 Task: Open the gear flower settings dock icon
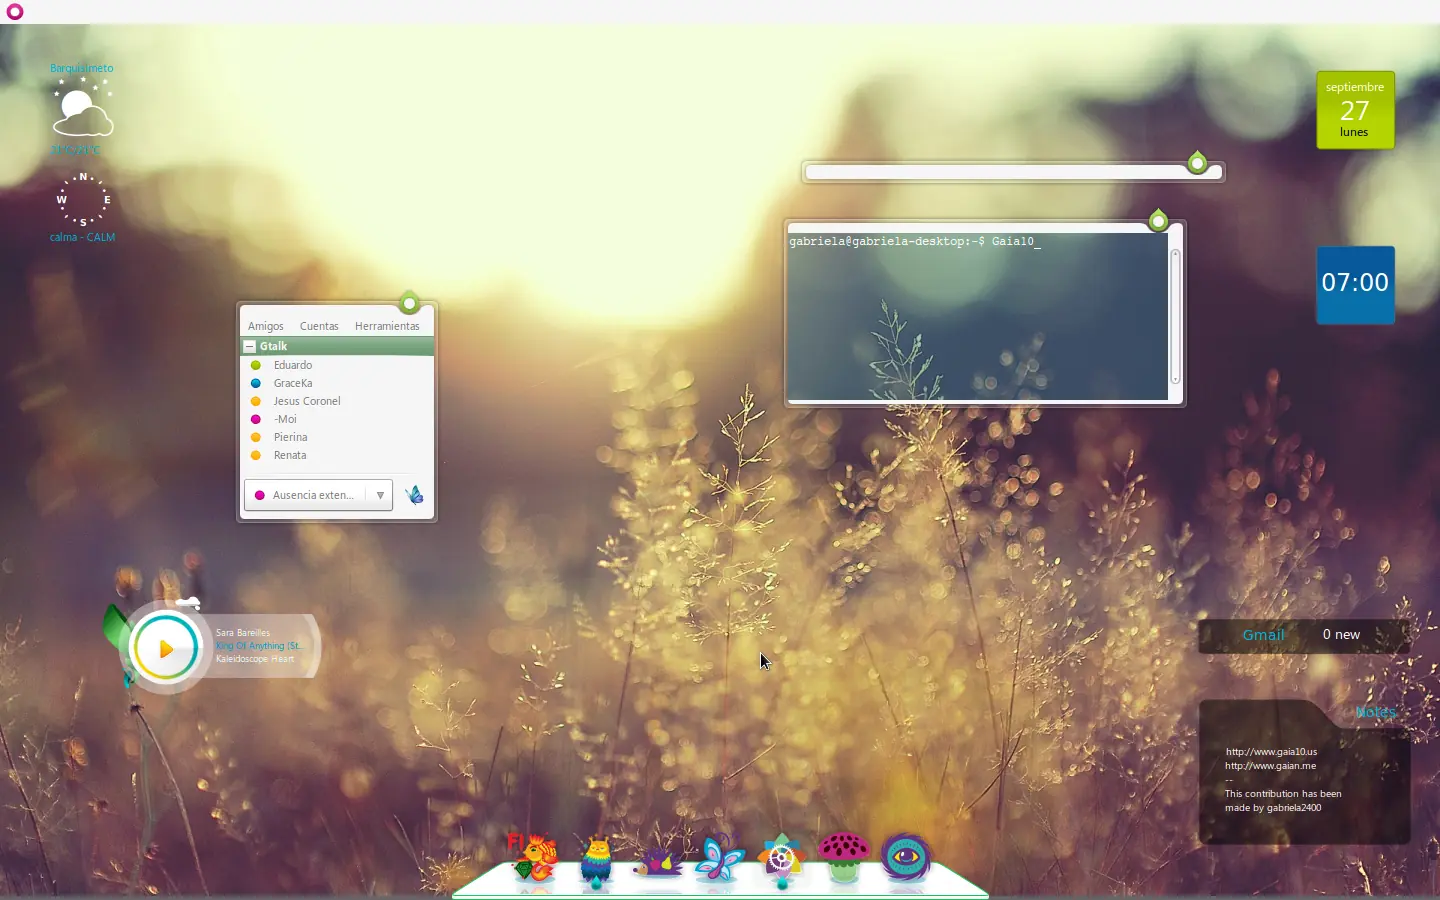(782, 859)
